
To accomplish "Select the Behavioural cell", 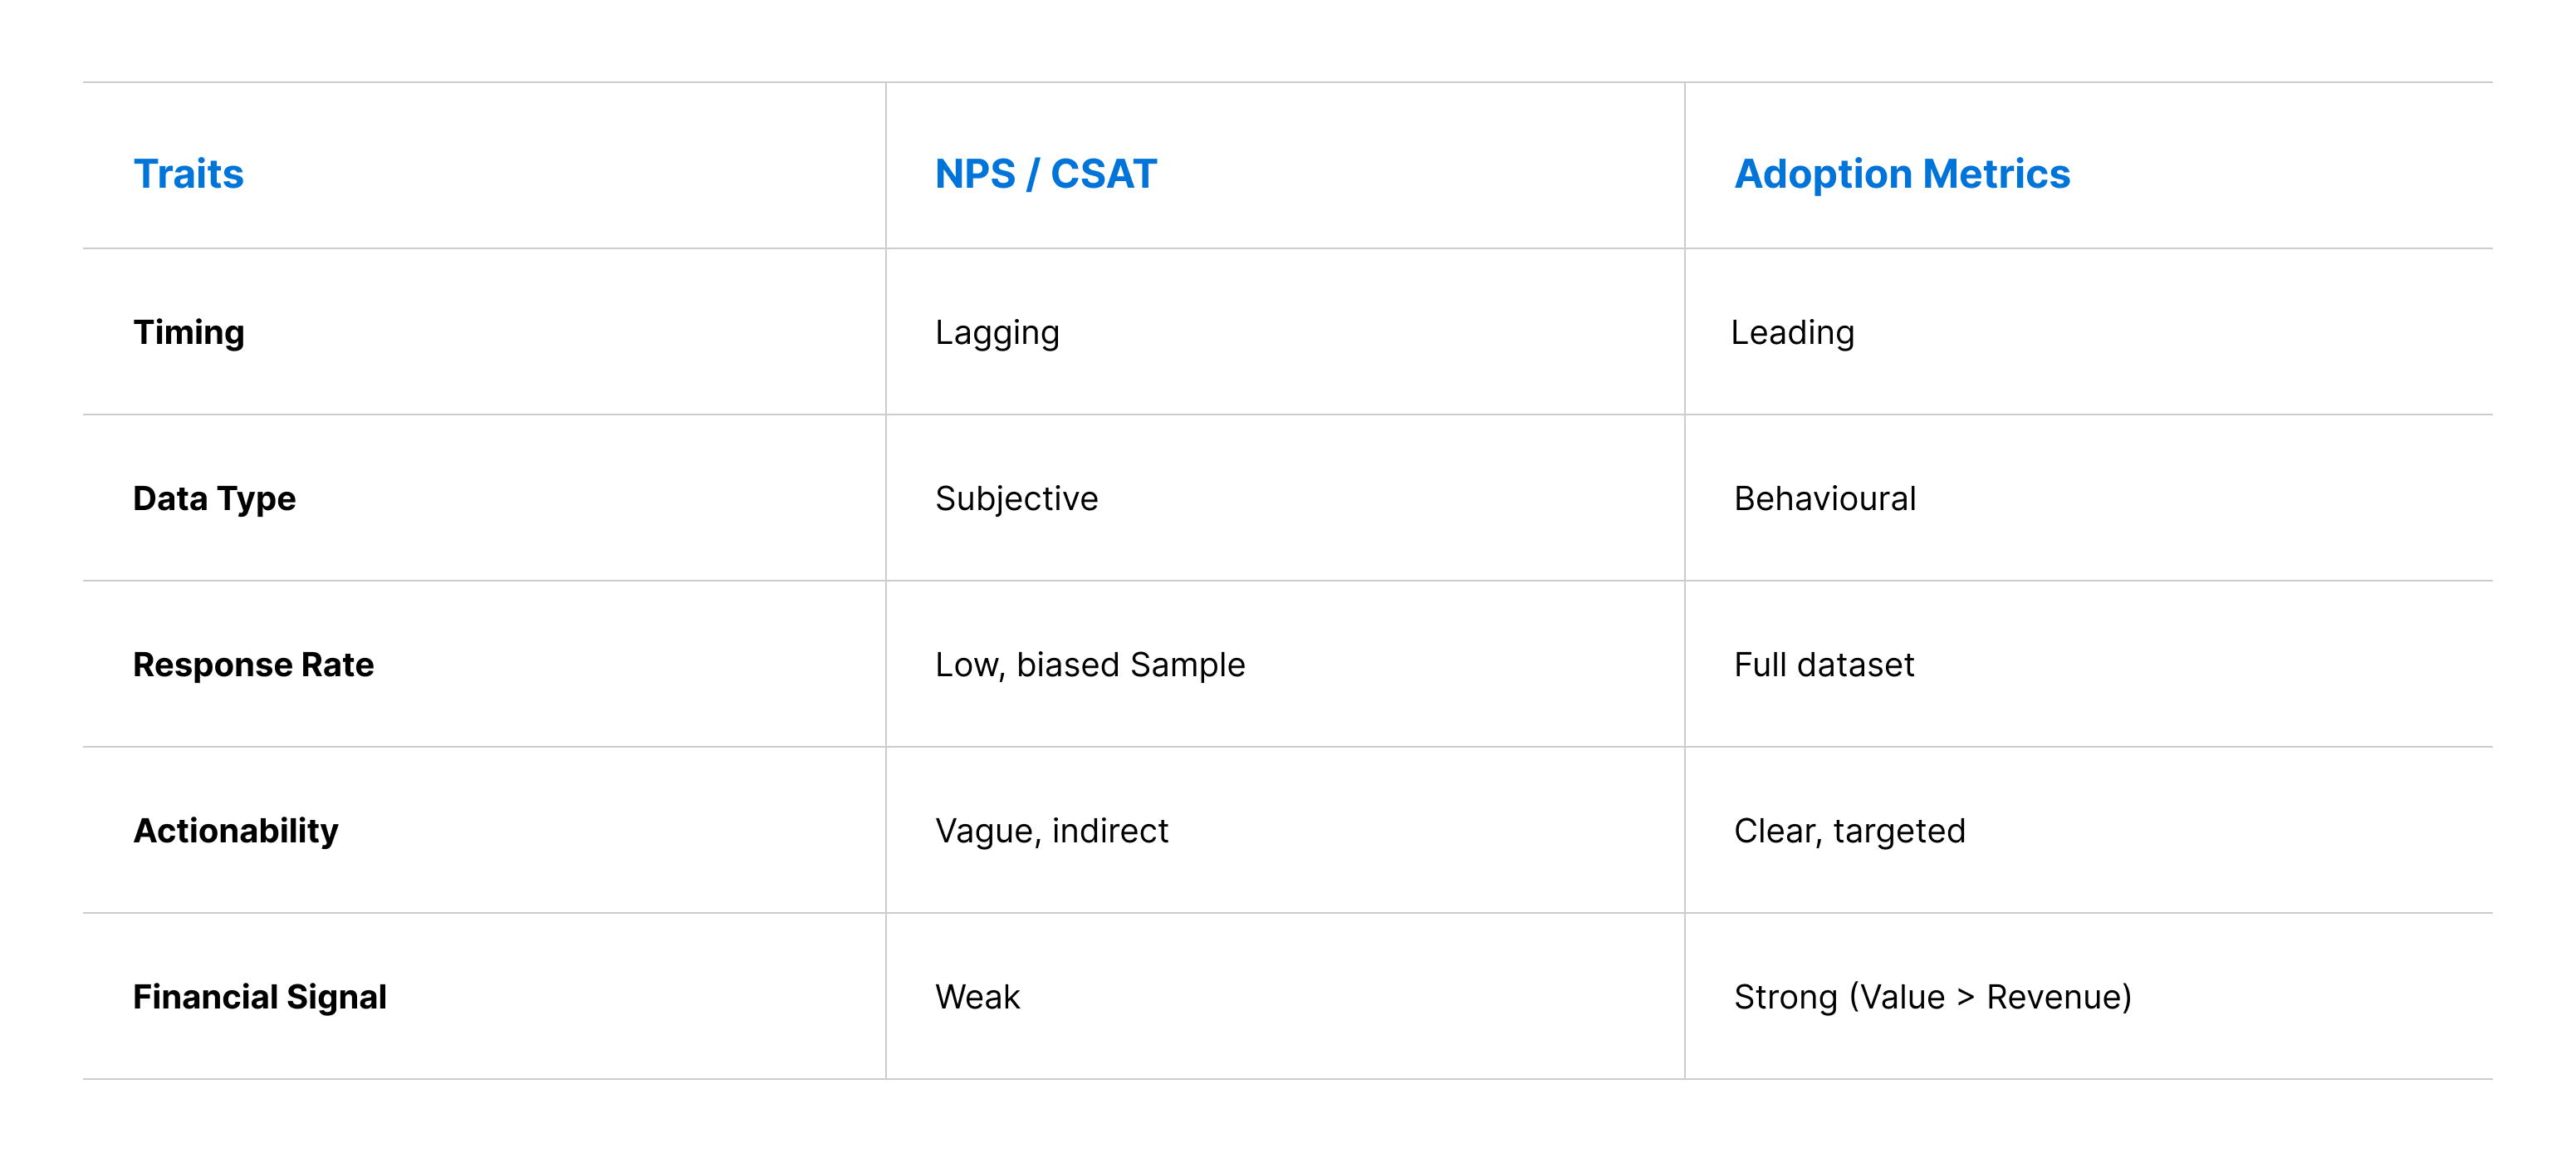I will pos(1824,499).
